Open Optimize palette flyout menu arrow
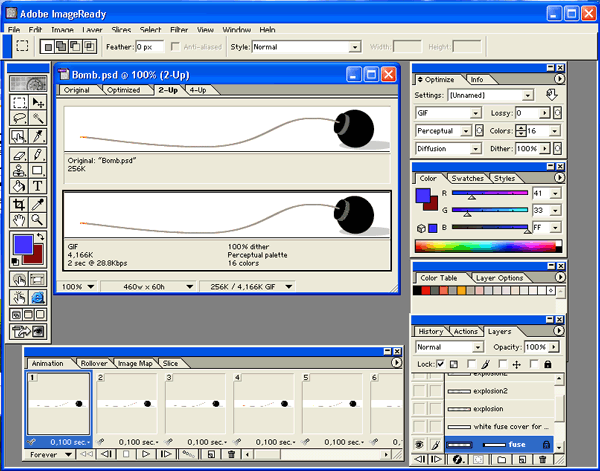This screenshot has height=471, width=600. pos(559,79)
